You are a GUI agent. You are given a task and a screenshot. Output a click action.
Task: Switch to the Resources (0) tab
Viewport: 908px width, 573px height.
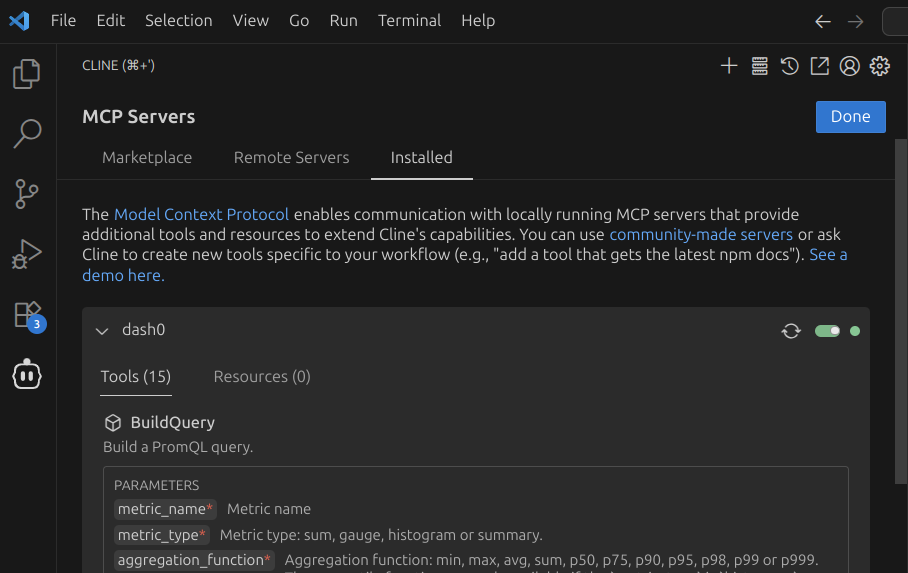[x=262, y=377]
